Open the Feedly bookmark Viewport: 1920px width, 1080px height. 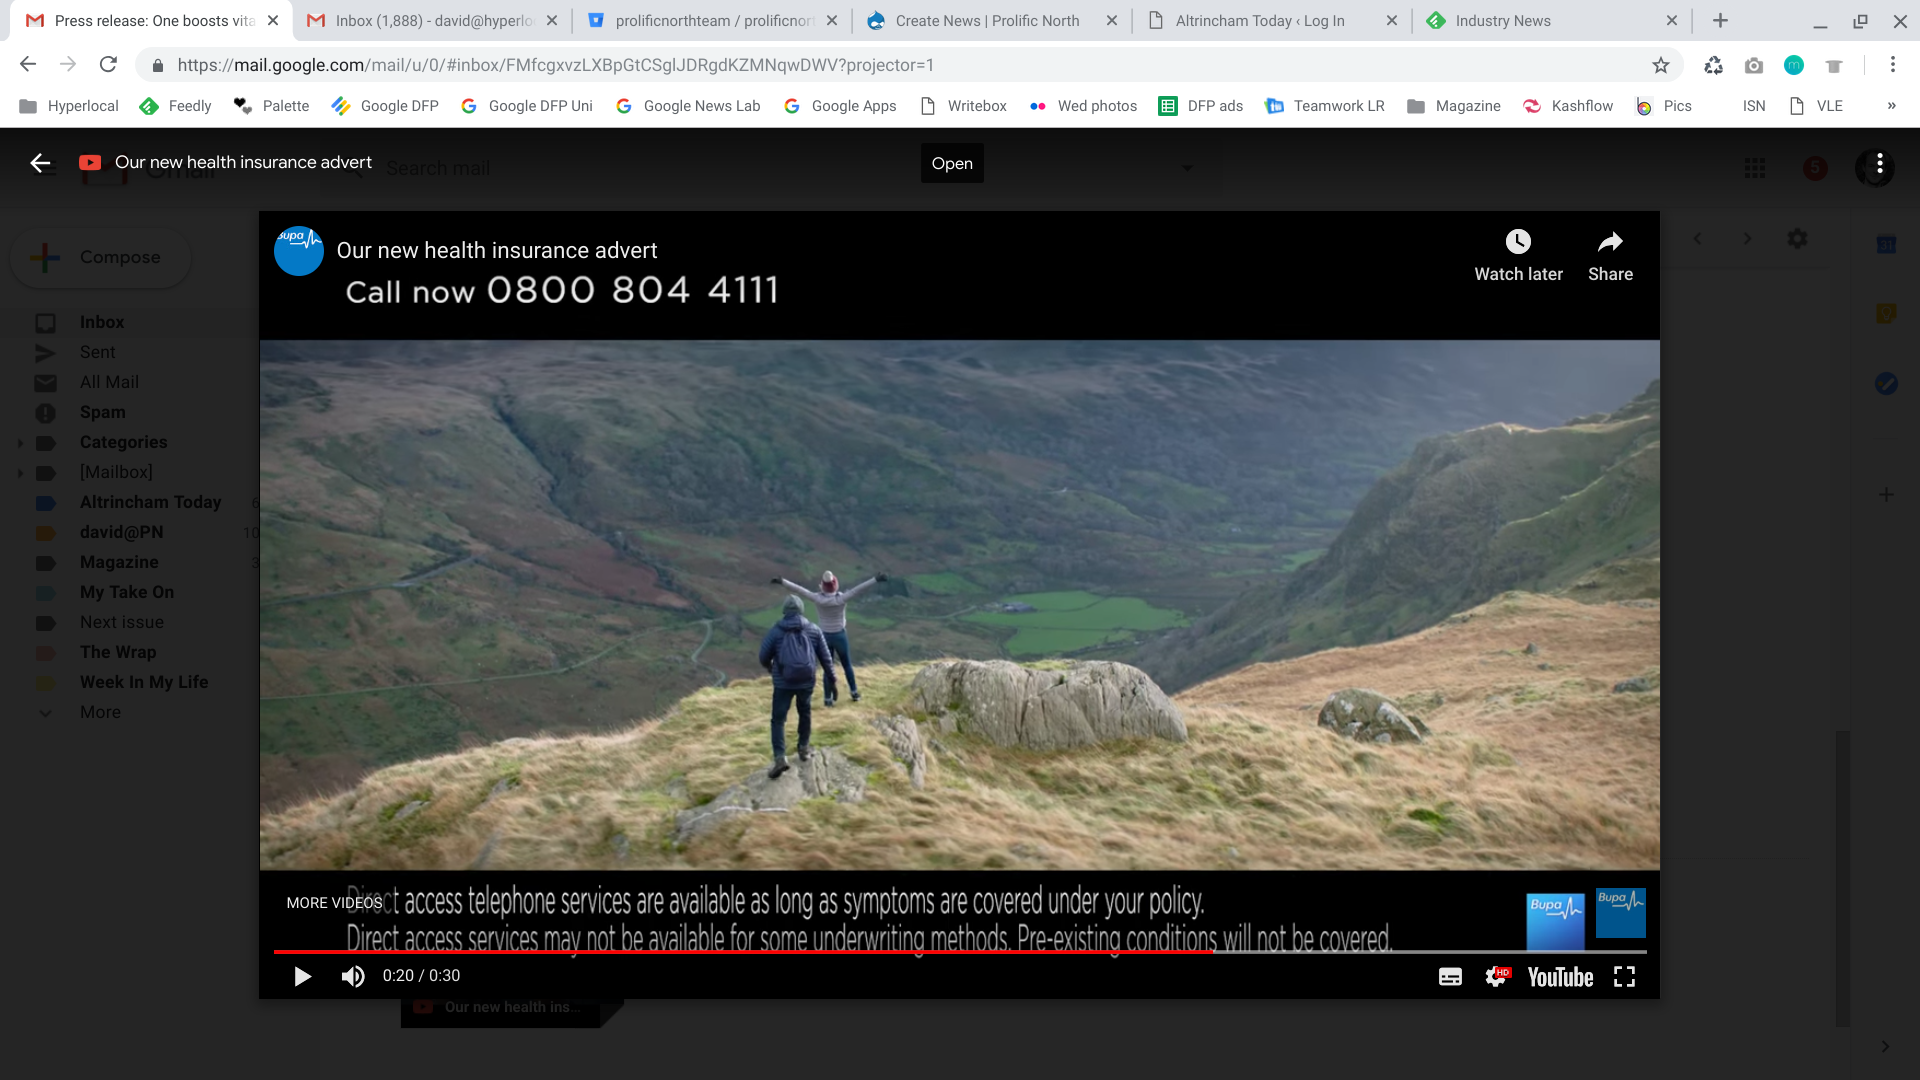(175, 106)
